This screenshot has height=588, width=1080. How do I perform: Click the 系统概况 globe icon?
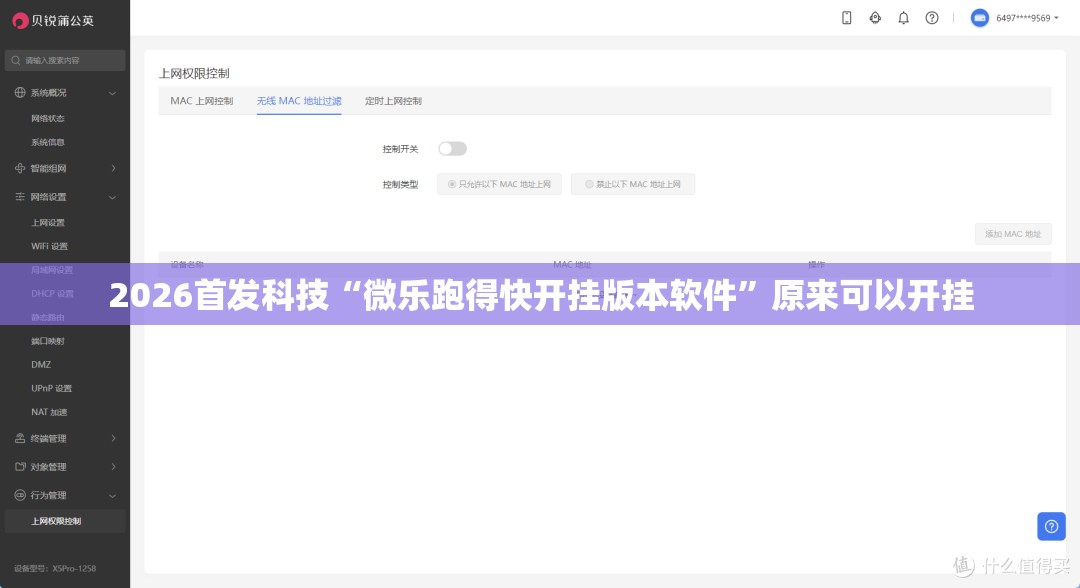20,92
